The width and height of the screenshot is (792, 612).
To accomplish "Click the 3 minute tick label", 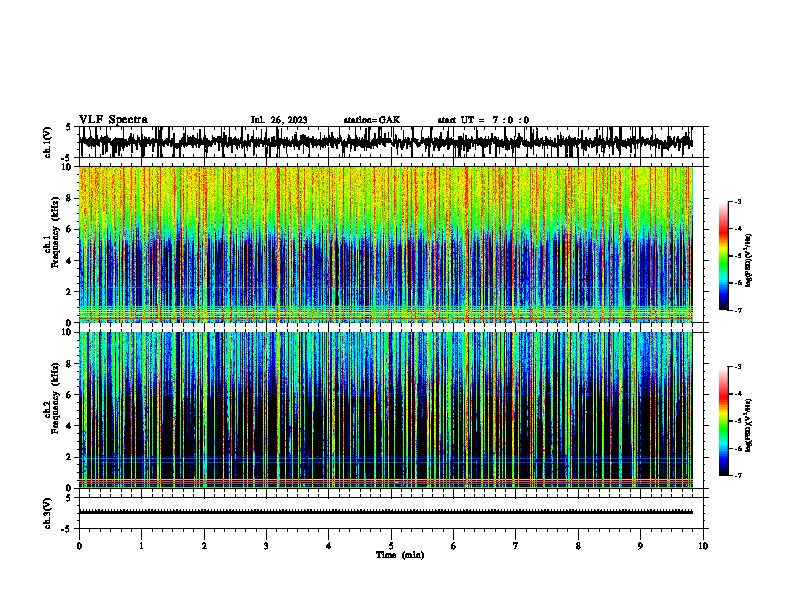I will point(266,546).
